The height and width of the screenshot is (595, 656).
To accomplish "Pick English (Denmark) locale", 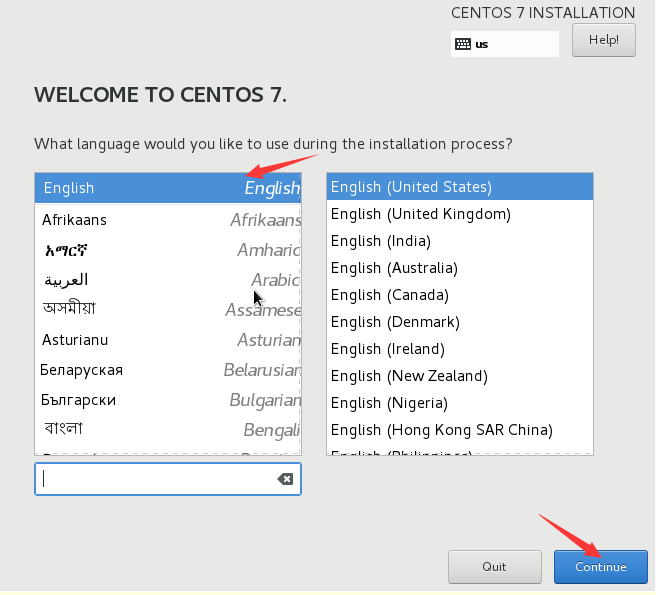I will pyautogui.click(x=460, y=322).
